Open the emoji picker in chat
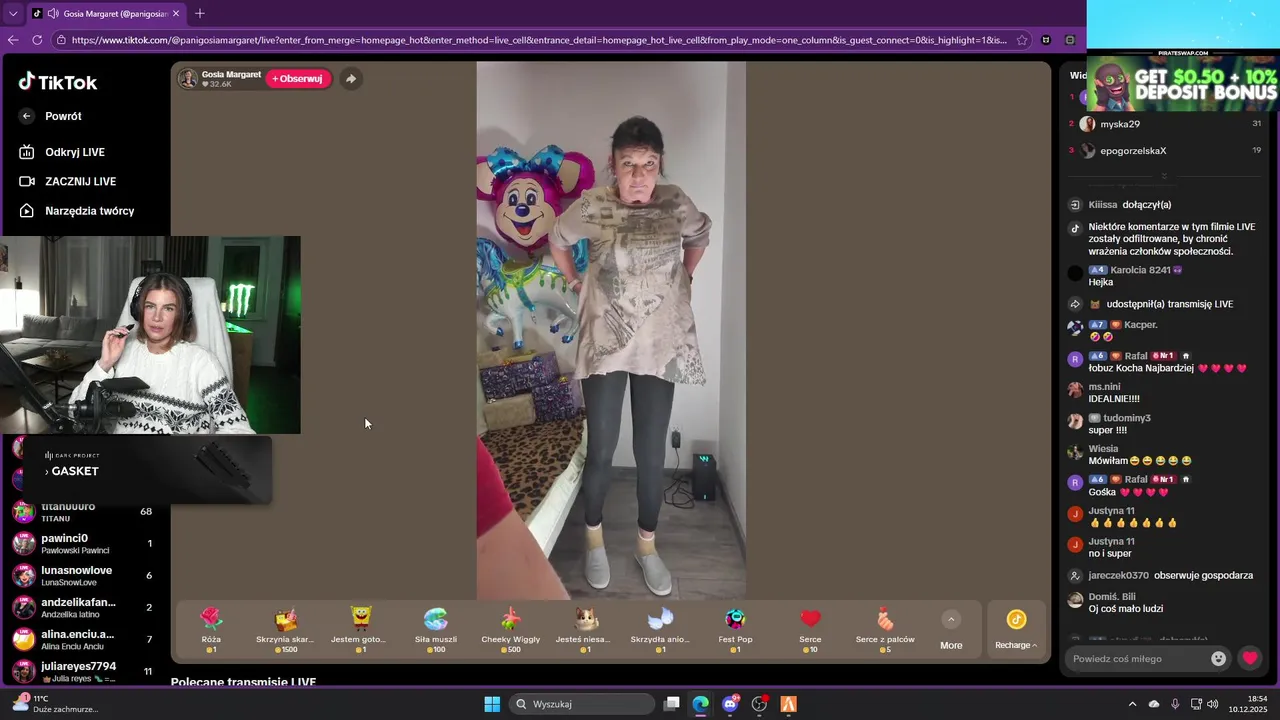 tap(1218, 658)
